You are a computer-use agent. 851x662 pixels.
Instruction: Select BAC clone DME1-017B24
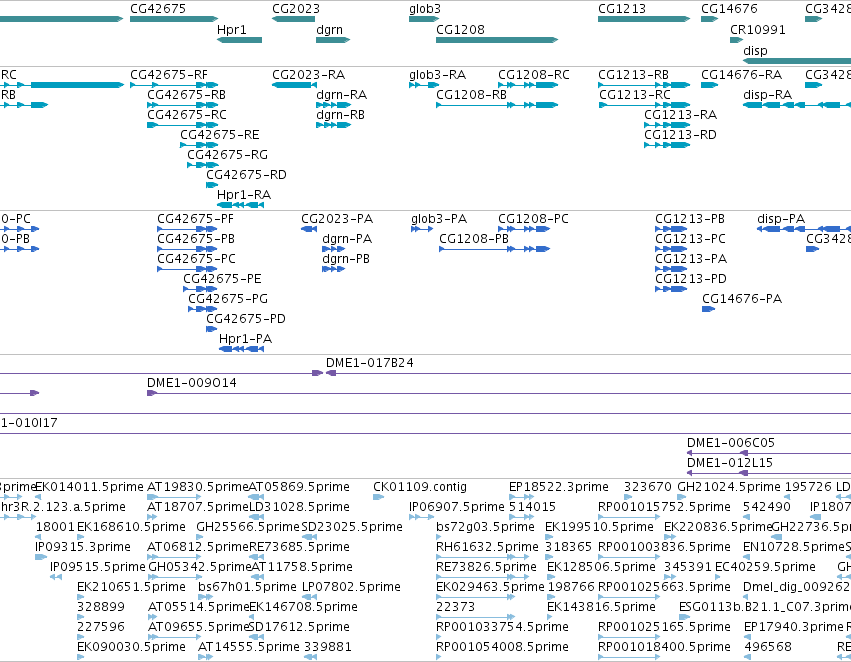click(370, 363)
